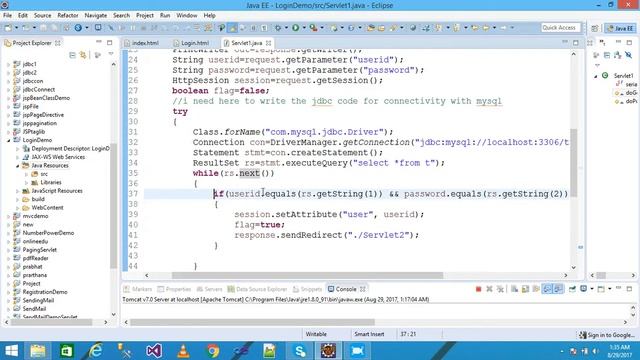The height and width of the screenshot is (360, 640).
Task: Open Google Chrome from the taskbar
Action: [x=212, y=351]
